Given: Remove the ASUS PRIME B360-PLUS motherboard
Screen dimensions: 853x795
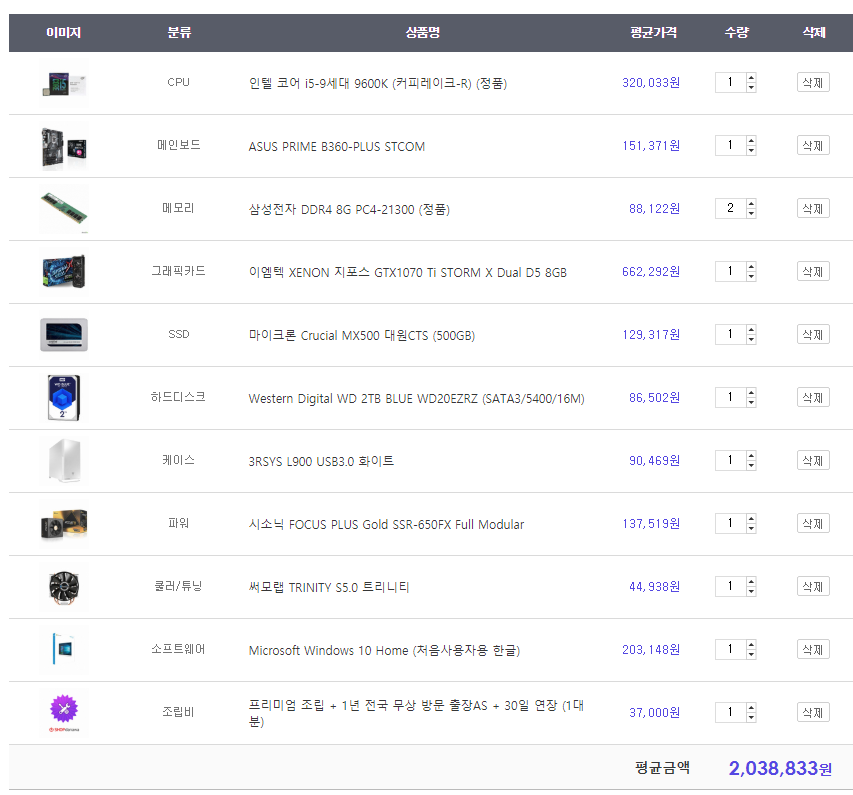Looking at the screenshot, I should [x=813, y=146].
